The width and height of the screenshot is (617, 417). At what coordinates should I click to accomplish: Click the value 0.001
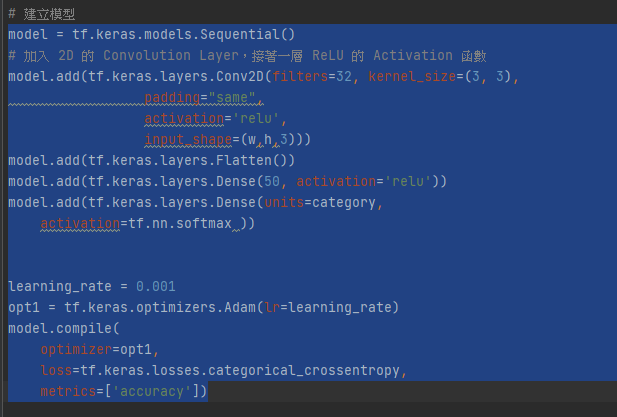pyautogui.click(x=155, y=286)
